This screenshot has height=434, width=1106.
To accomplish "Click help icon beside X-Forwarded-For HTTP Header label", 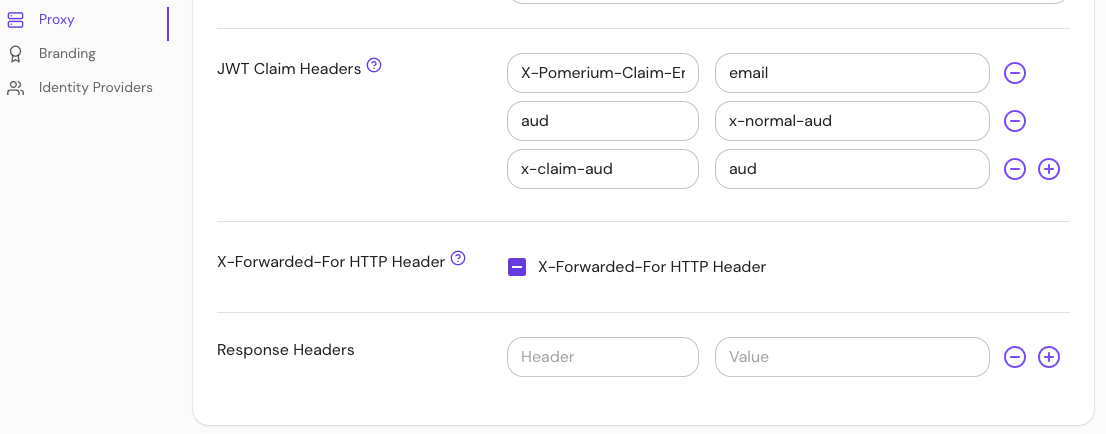I will click(x=458, y=258).
